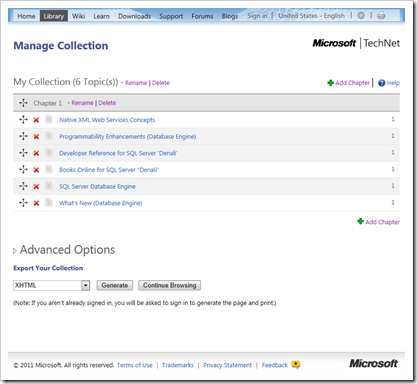Click the Help text link
Screen dimensions: 417x384
click(x=393, y=83)
